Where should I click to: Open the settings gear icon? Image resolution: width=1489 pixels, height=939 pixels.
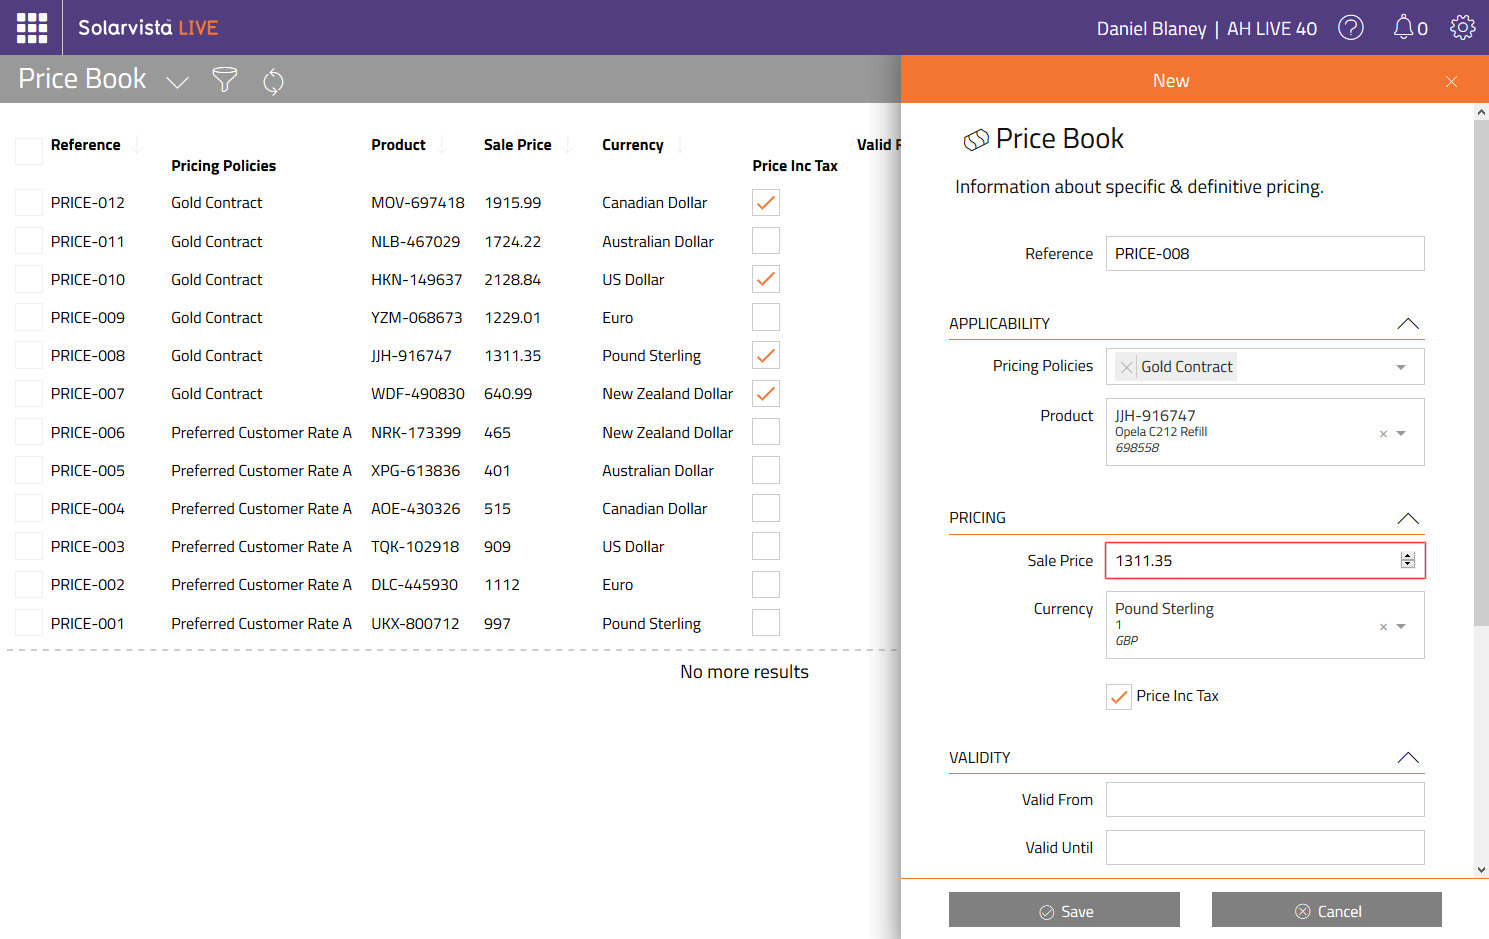[x=1462, y=28]
